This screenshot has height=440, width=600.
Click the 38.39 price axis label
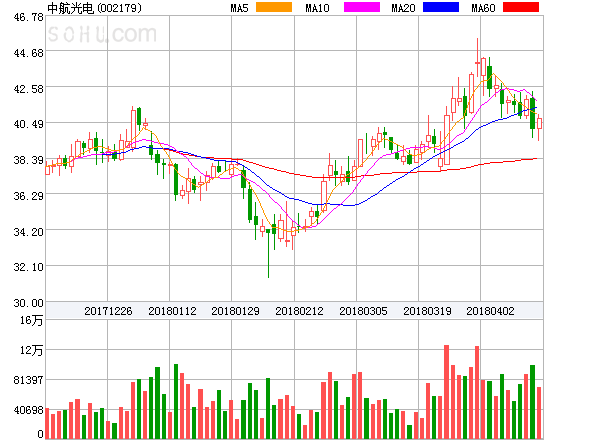(x=22, y=160)
